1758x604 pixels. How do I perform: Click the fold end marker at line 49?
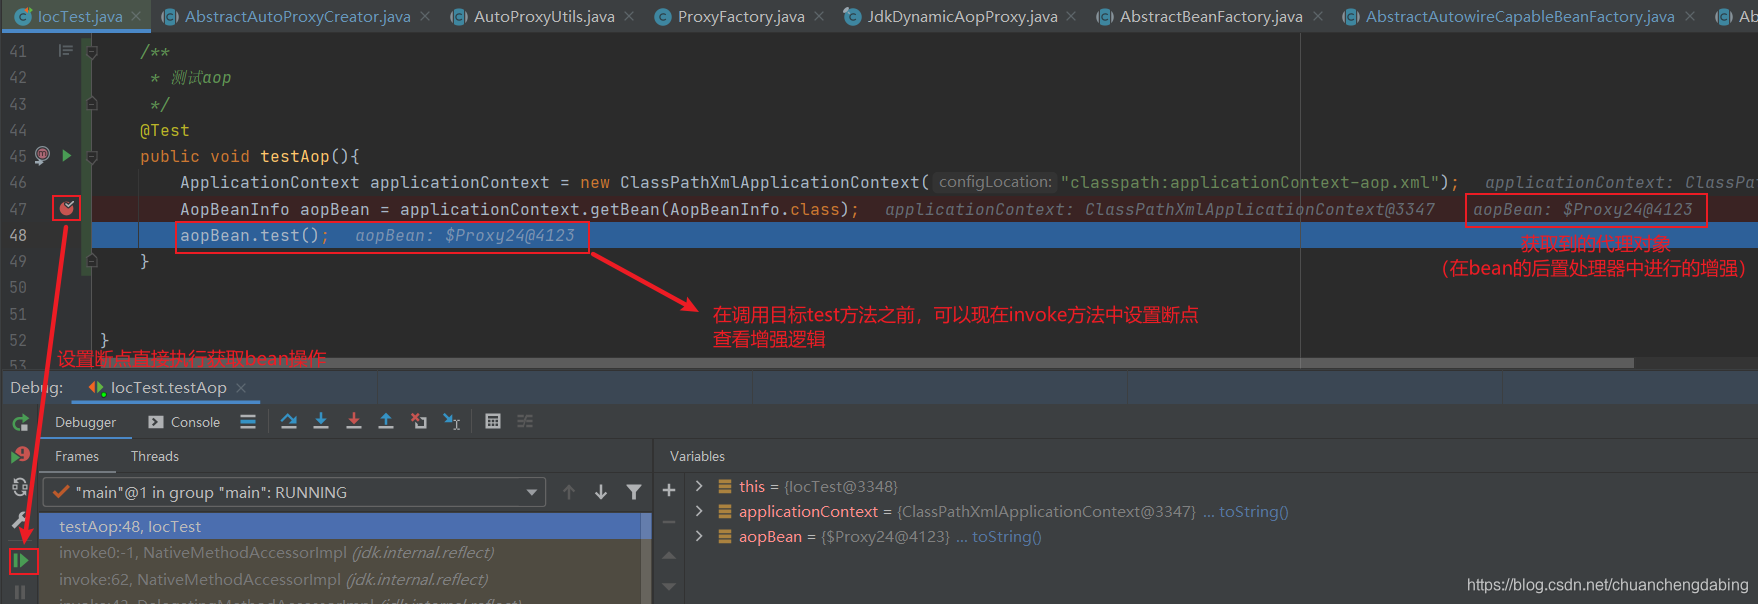pyautogui.click(x=91, y=261)
